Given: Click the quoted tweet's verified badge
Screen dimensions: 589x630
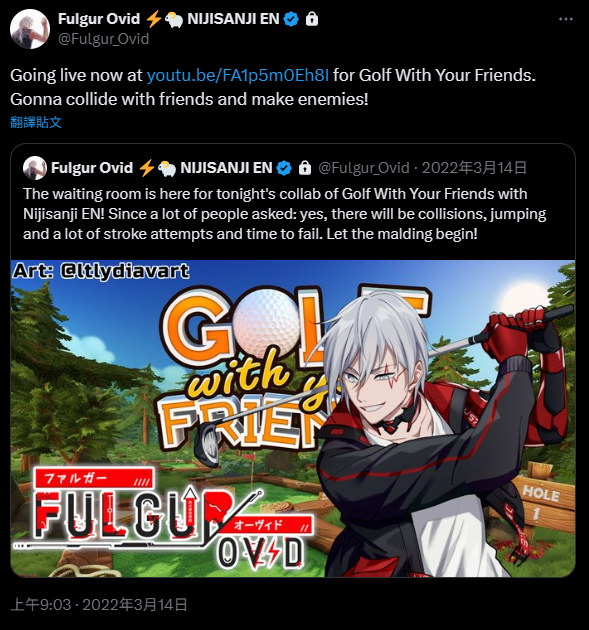Looking at the screenshot, I should [284, 168].
